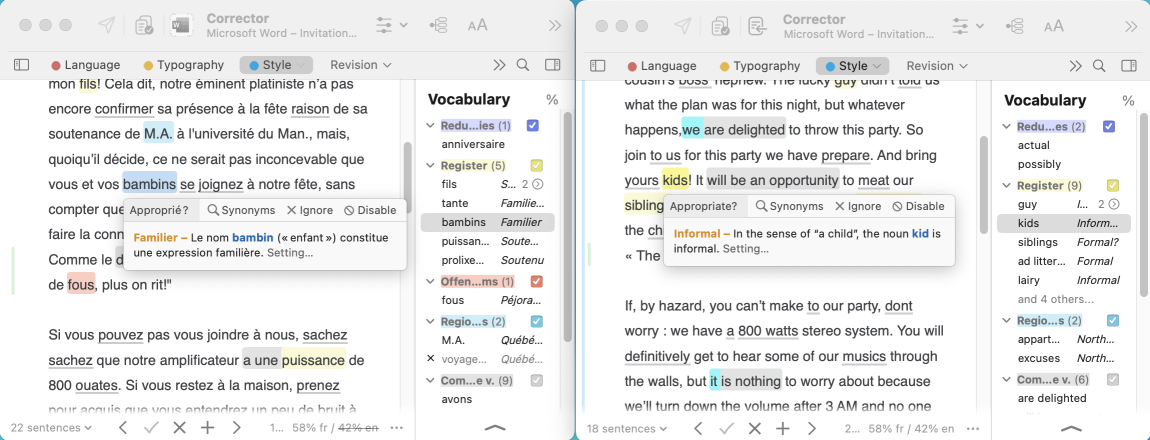Screen dimensions: 1150x440
Task: Open the Setting… link in the Informal popup
Action: tap(746, 249)
